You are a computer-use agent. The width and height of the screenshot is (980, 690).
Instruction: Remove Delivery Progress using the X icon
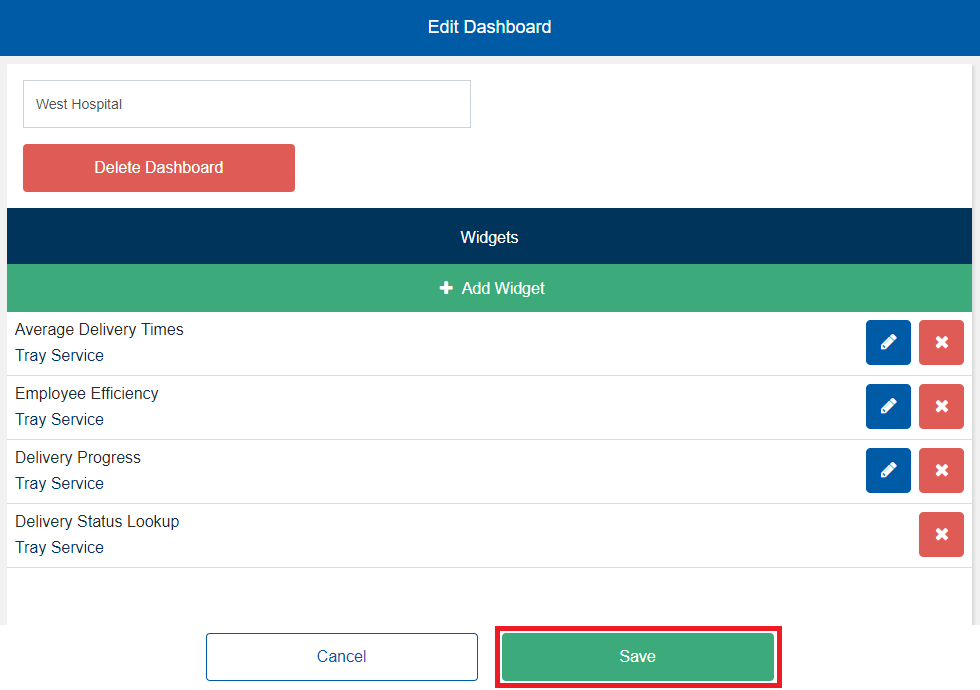941,471
